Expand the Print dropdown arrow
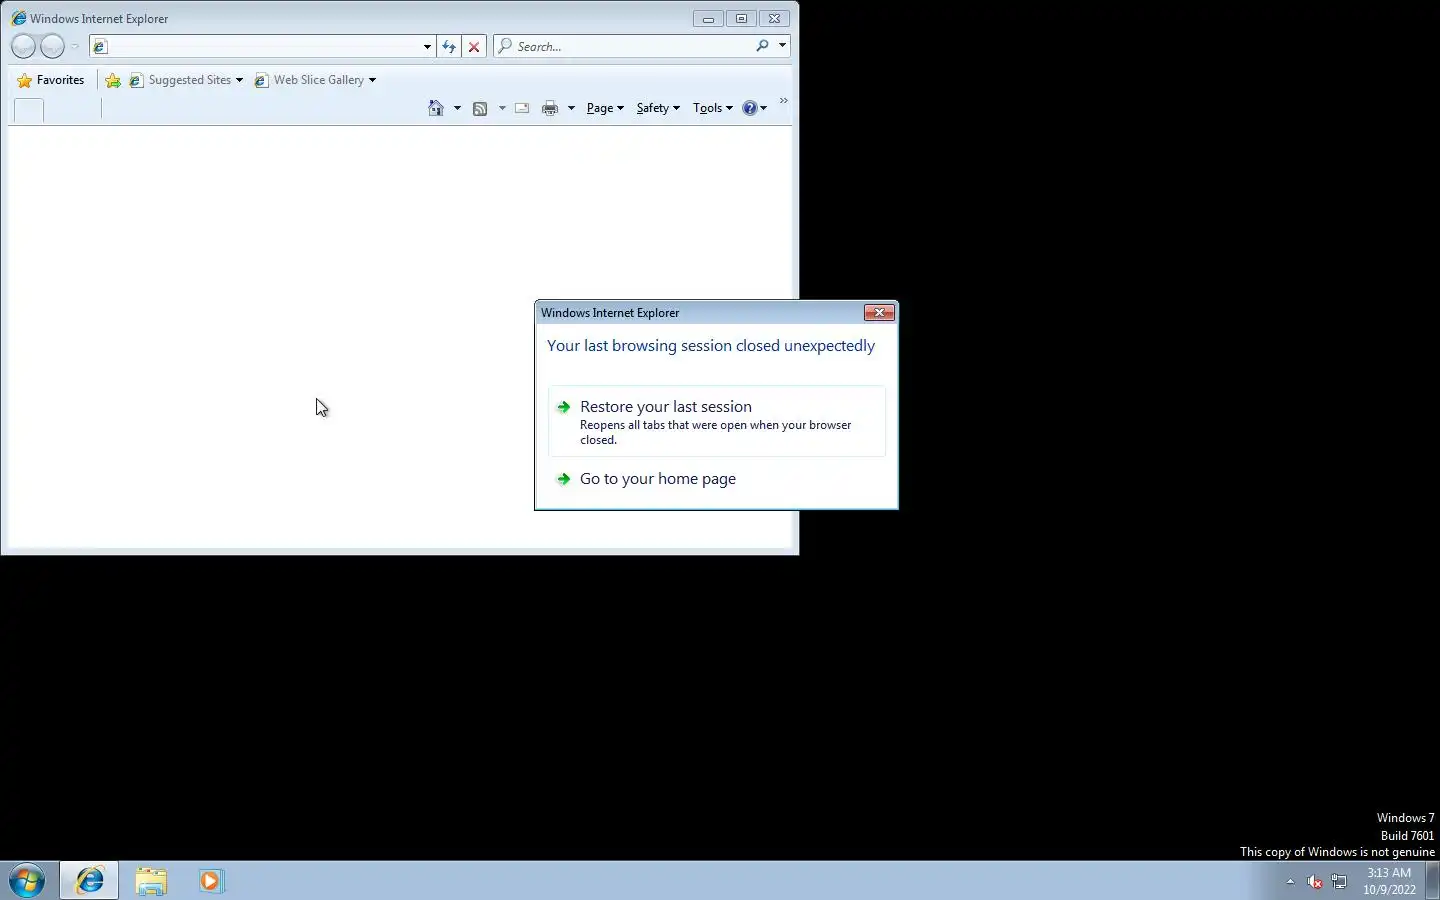1440x900 pixels. 571,108
